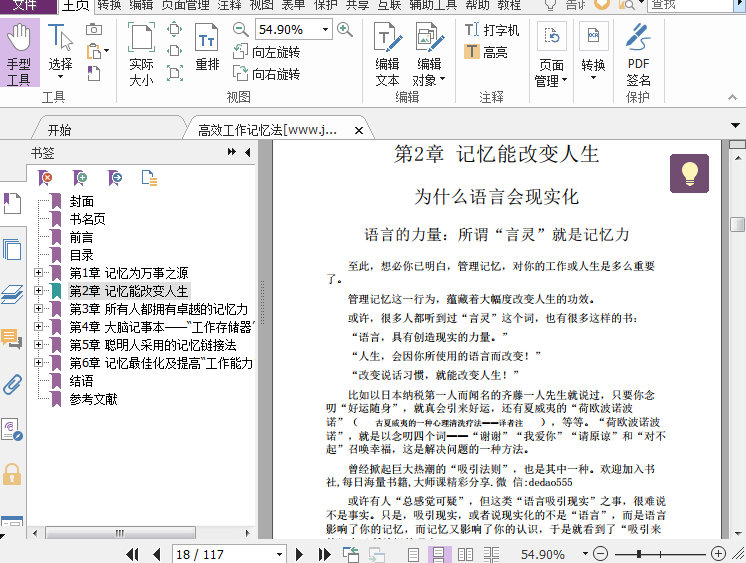
Task: Expand the bookmark panel with double arrow
Action: coord(232,152)
